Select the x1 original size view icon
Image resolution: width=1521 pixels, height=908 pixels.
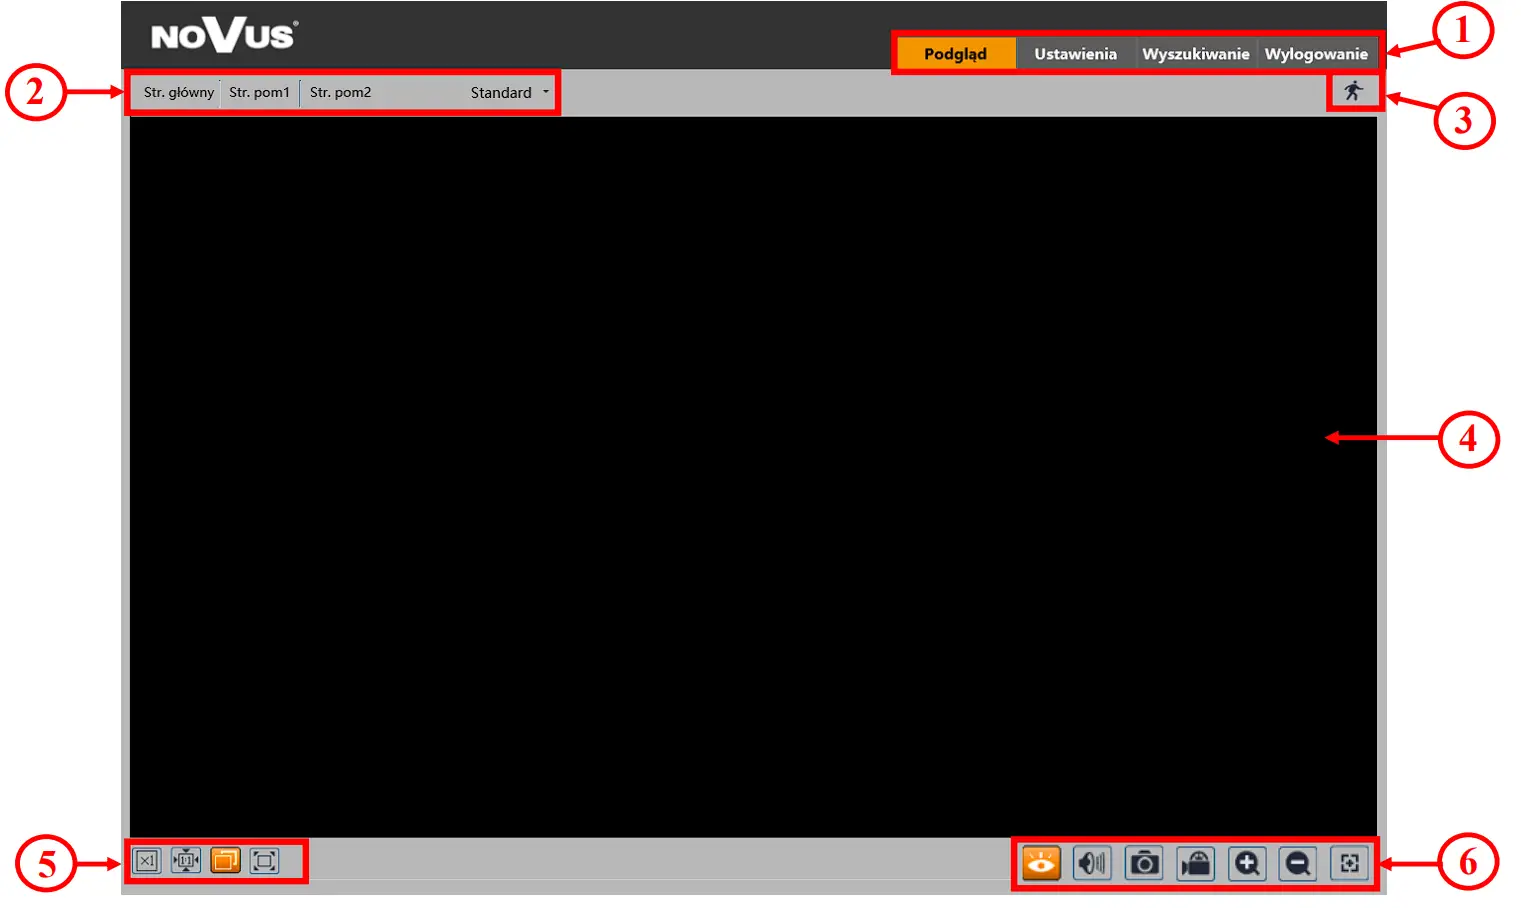[146, 861]
